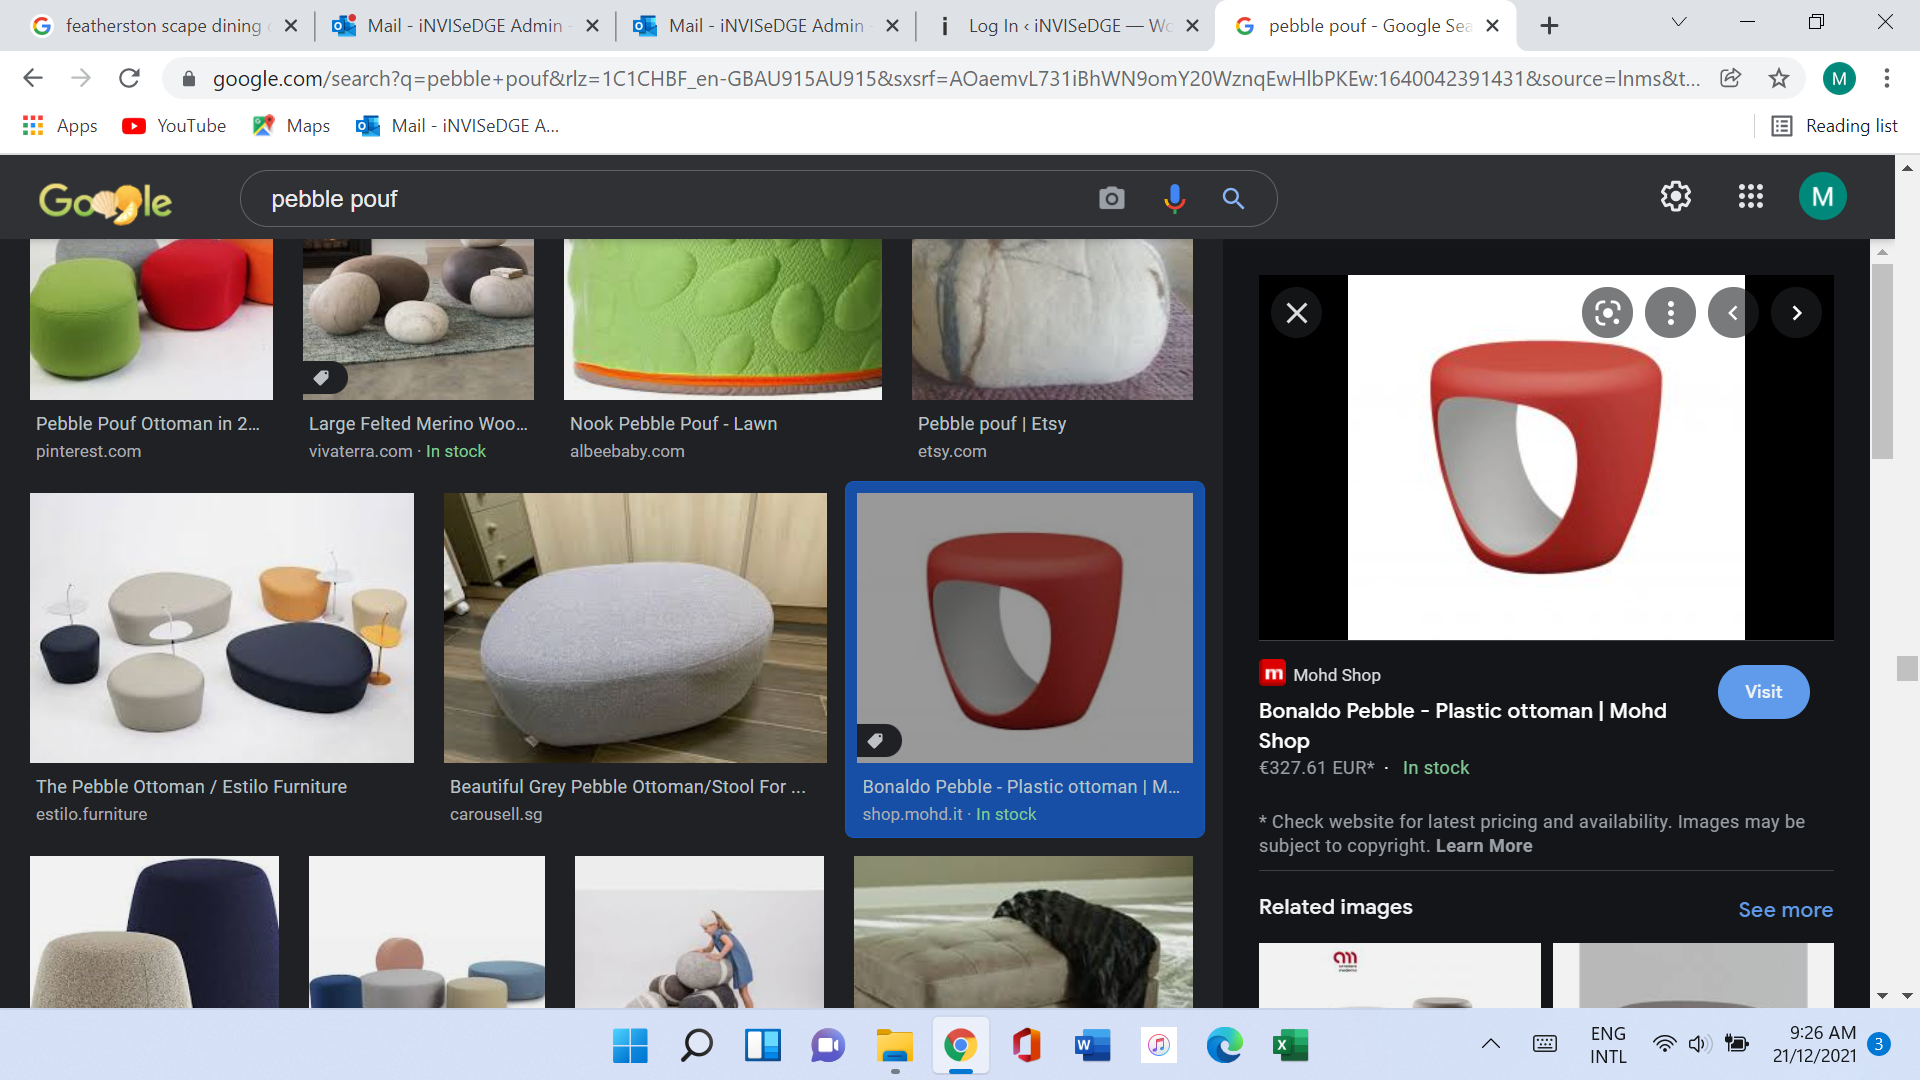Open the Maps bookmark
1920x1080 pixels.
291,126
